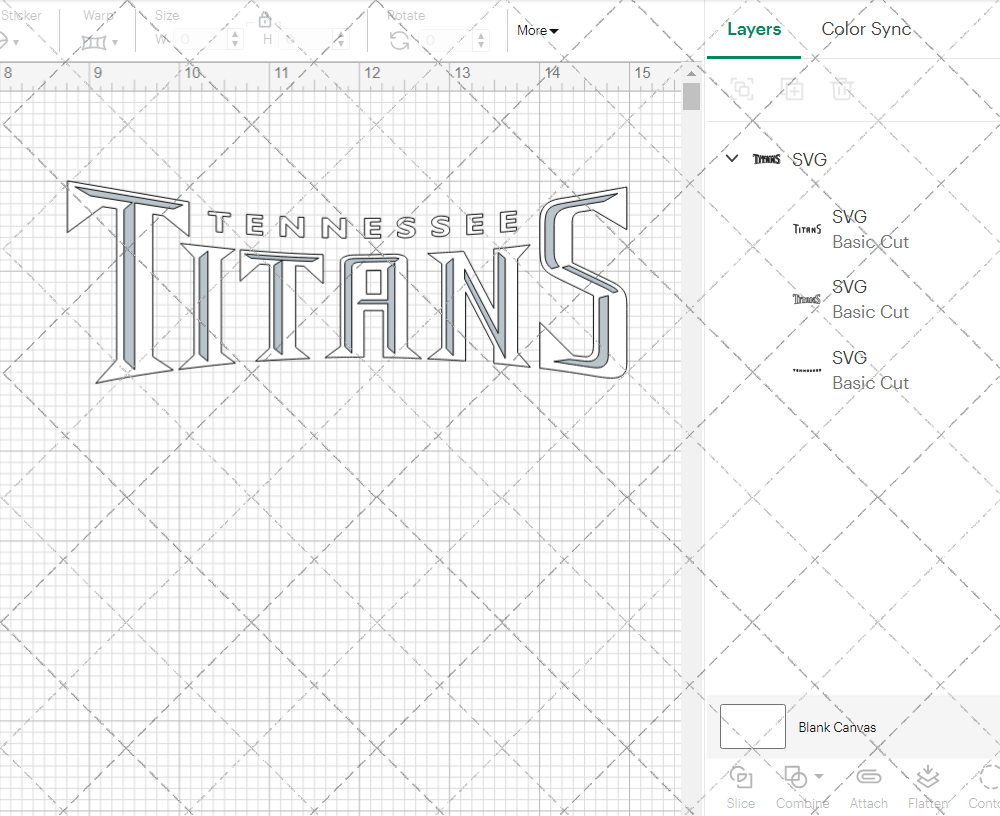
Task: Click the Blank Canvas color swatch
Action: (752, 727)
